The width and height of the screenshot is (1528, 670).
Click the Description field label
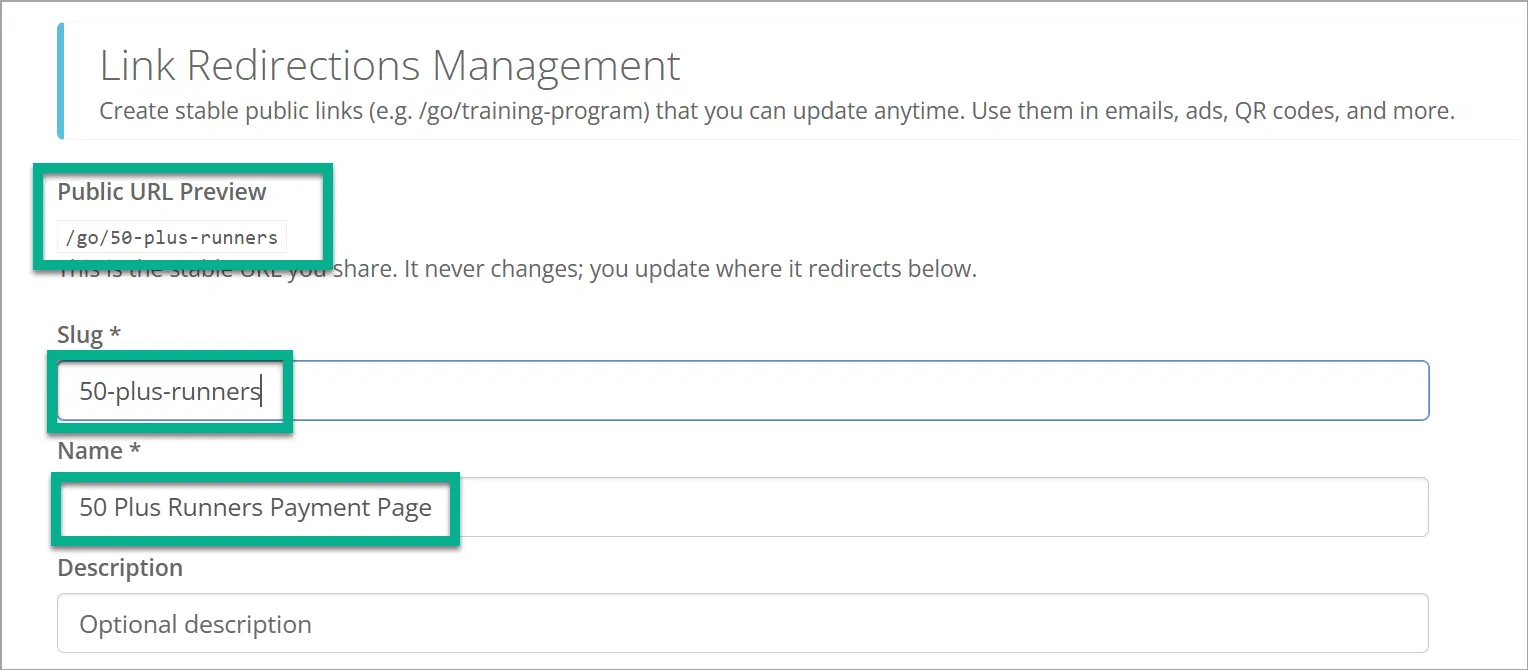tap(119, 567)
